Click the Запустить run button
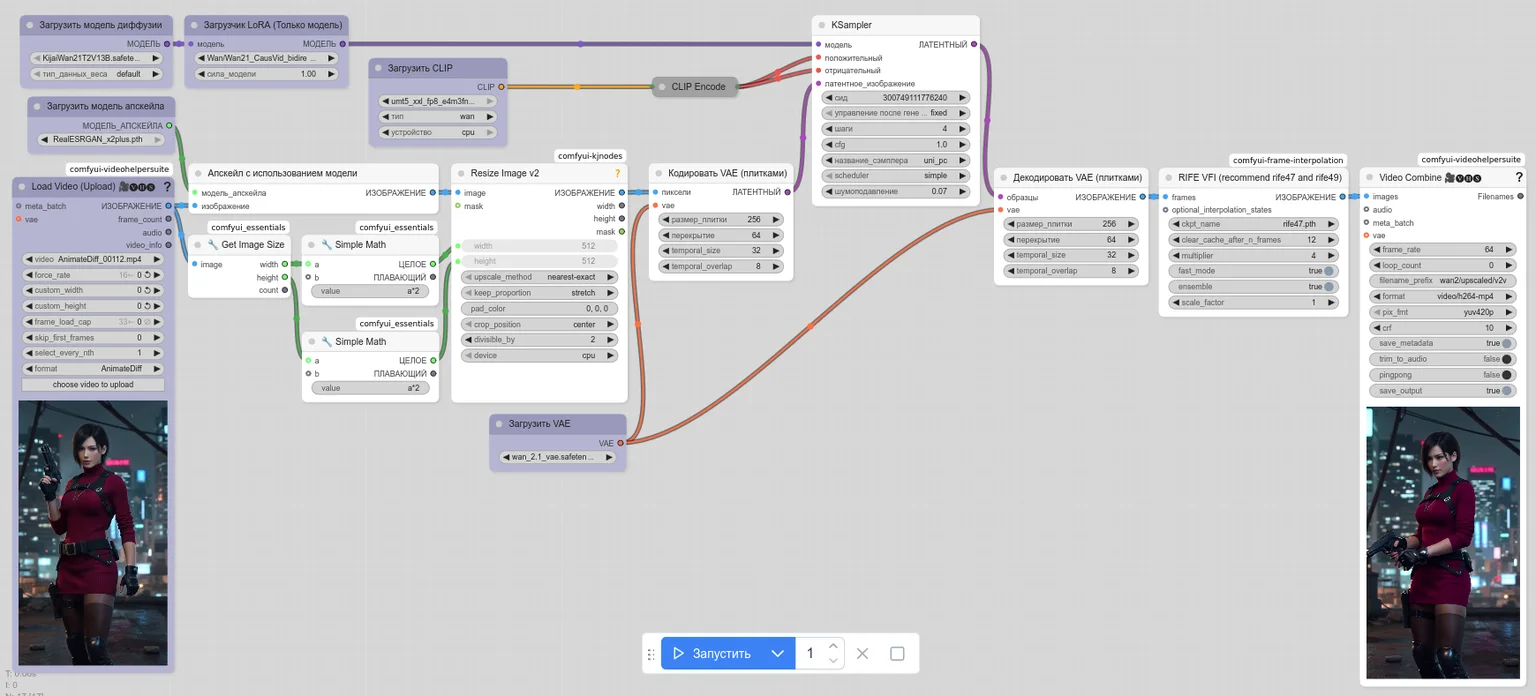Screen dimensions: 1536x696 [x=712, y=654]
